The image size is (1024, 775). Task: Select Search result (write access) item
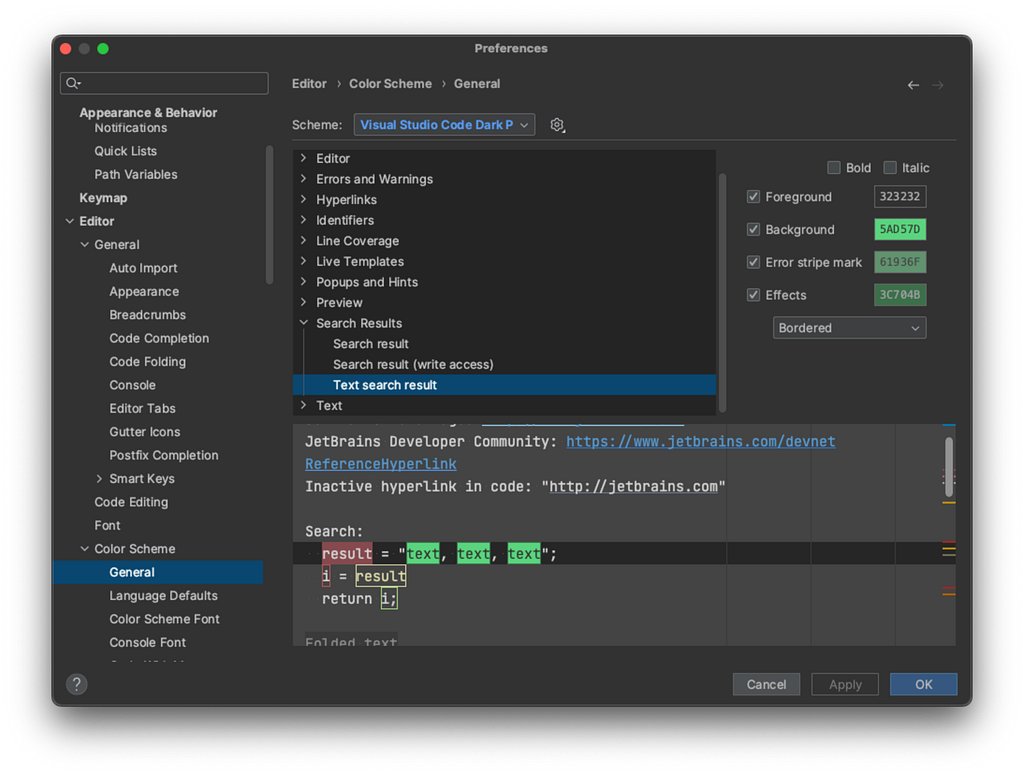pos(413,364)
